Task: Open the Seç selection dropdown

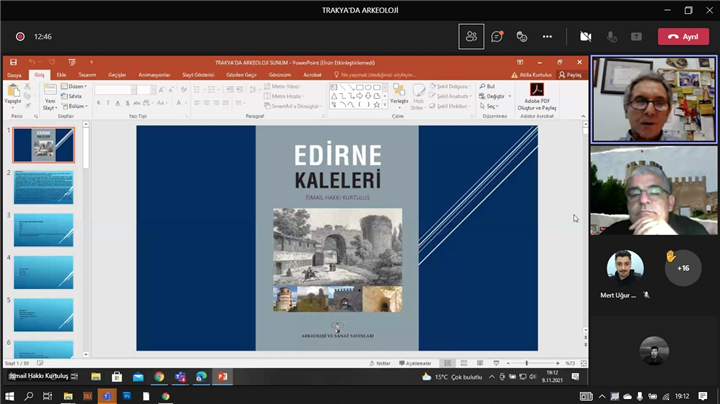Action: pos(489,106)
